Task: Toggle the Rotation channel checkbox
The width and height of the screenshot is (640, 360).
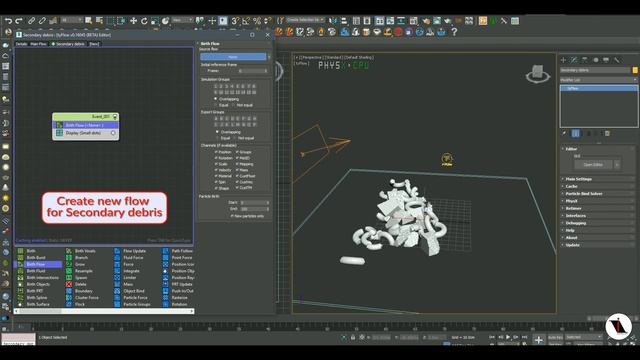Action: tap(216, 158)
